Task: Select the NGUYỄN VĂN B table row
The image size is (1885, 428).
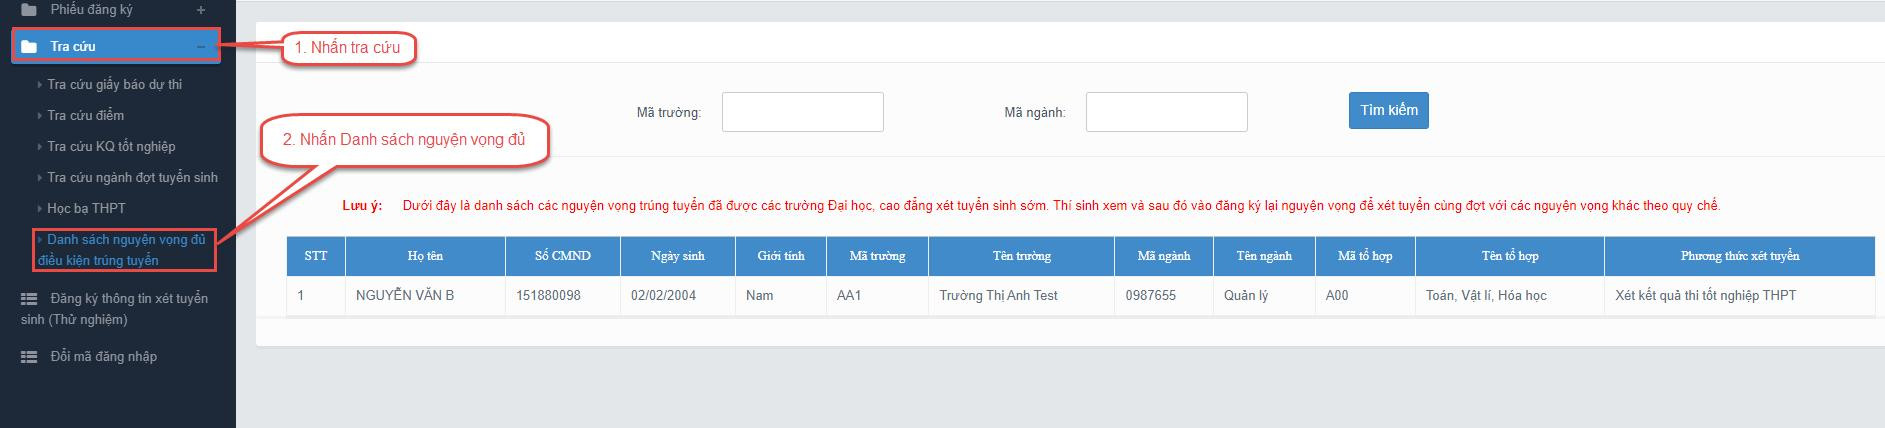Action: [x=405, y=296]
